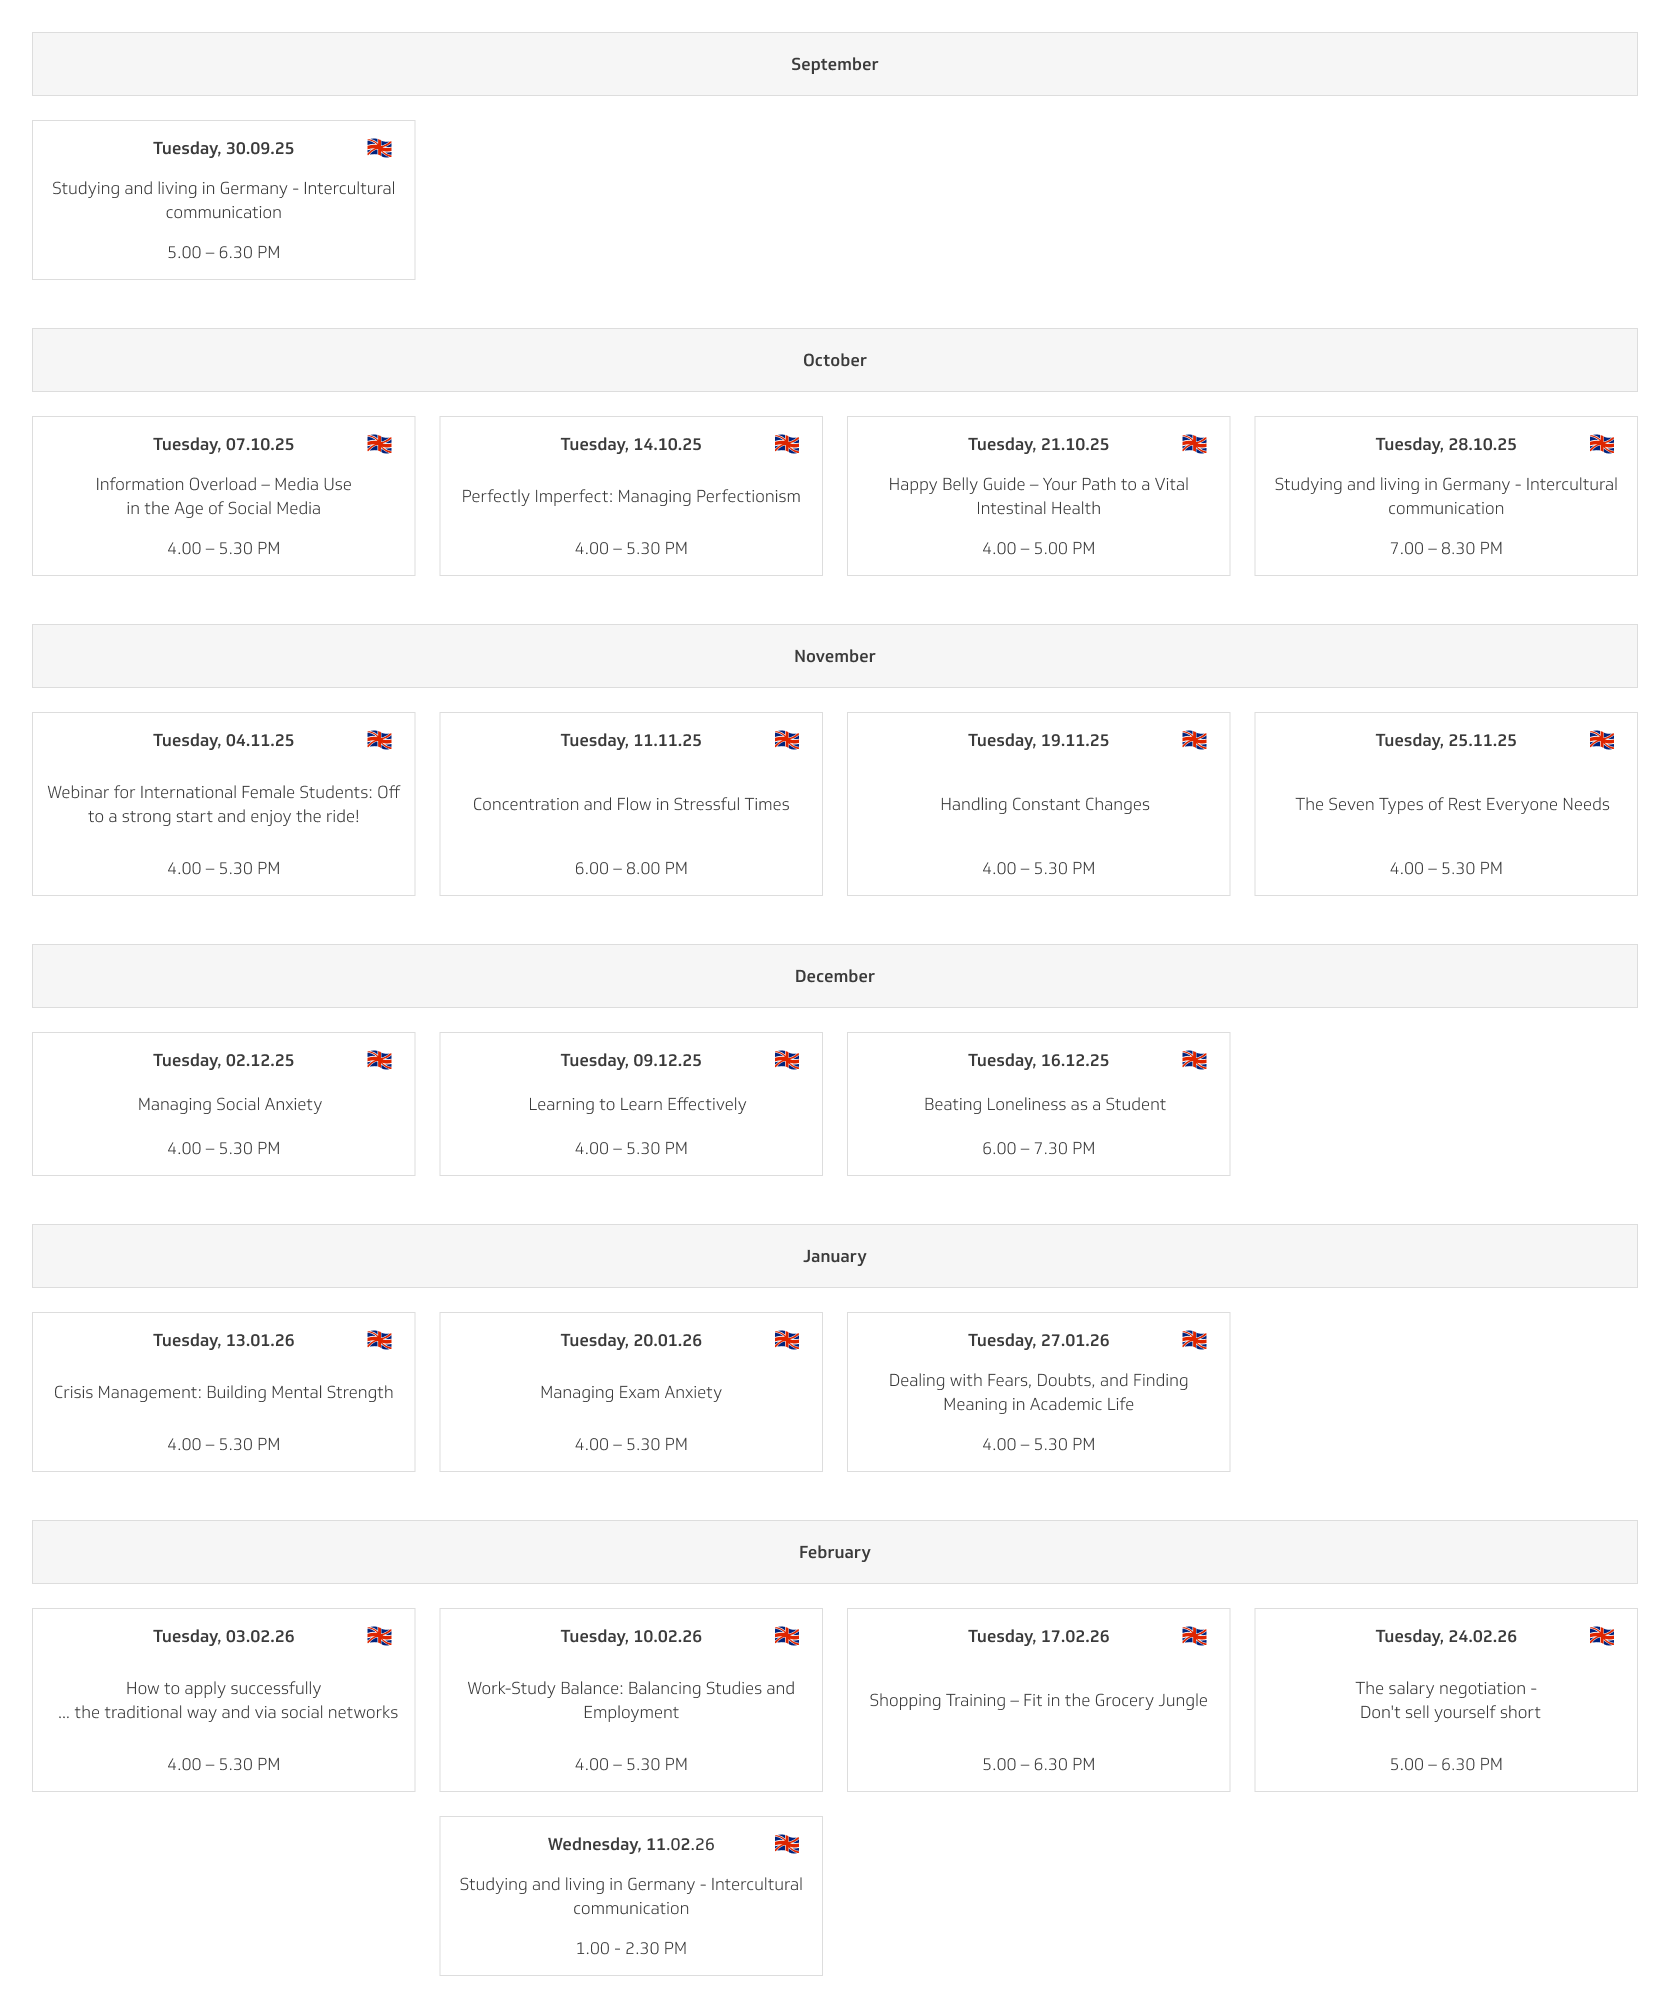The image size is (1670, 2008).
Task: Click the UK flag on the 28.10.25 card
Action: click(x=1601, y=444)
